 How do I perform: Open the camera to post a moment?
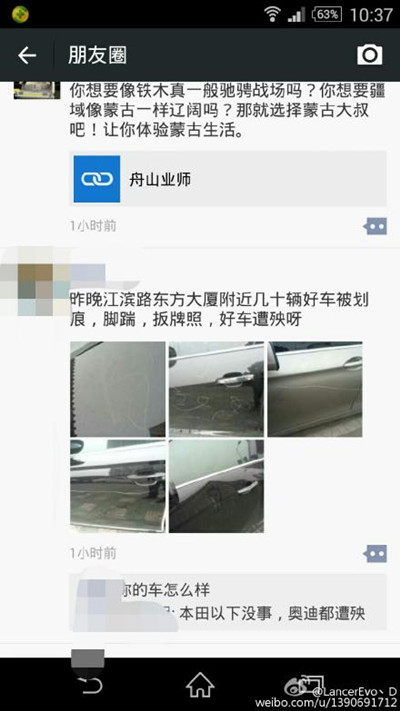[370, 55]
